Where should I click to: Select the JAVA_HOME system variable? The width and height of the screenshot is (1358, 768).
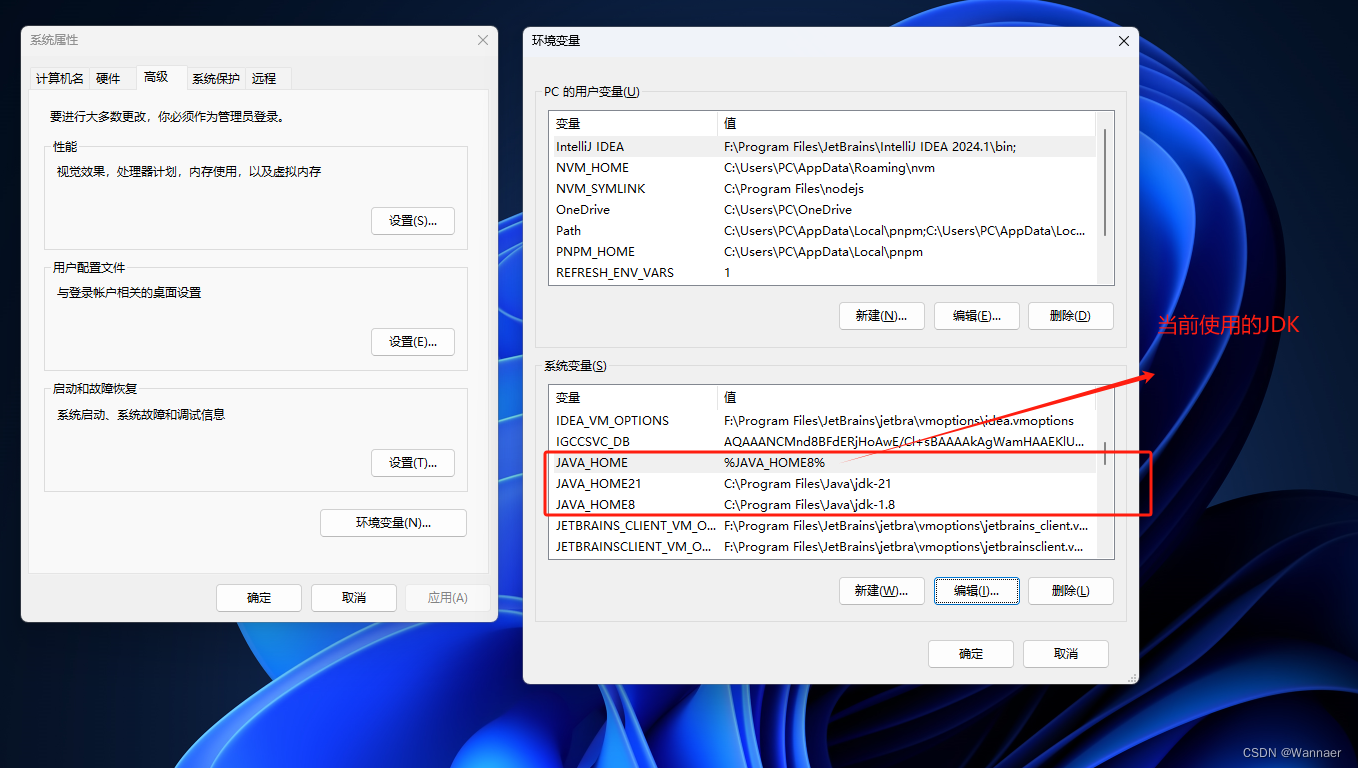(822, 463)
